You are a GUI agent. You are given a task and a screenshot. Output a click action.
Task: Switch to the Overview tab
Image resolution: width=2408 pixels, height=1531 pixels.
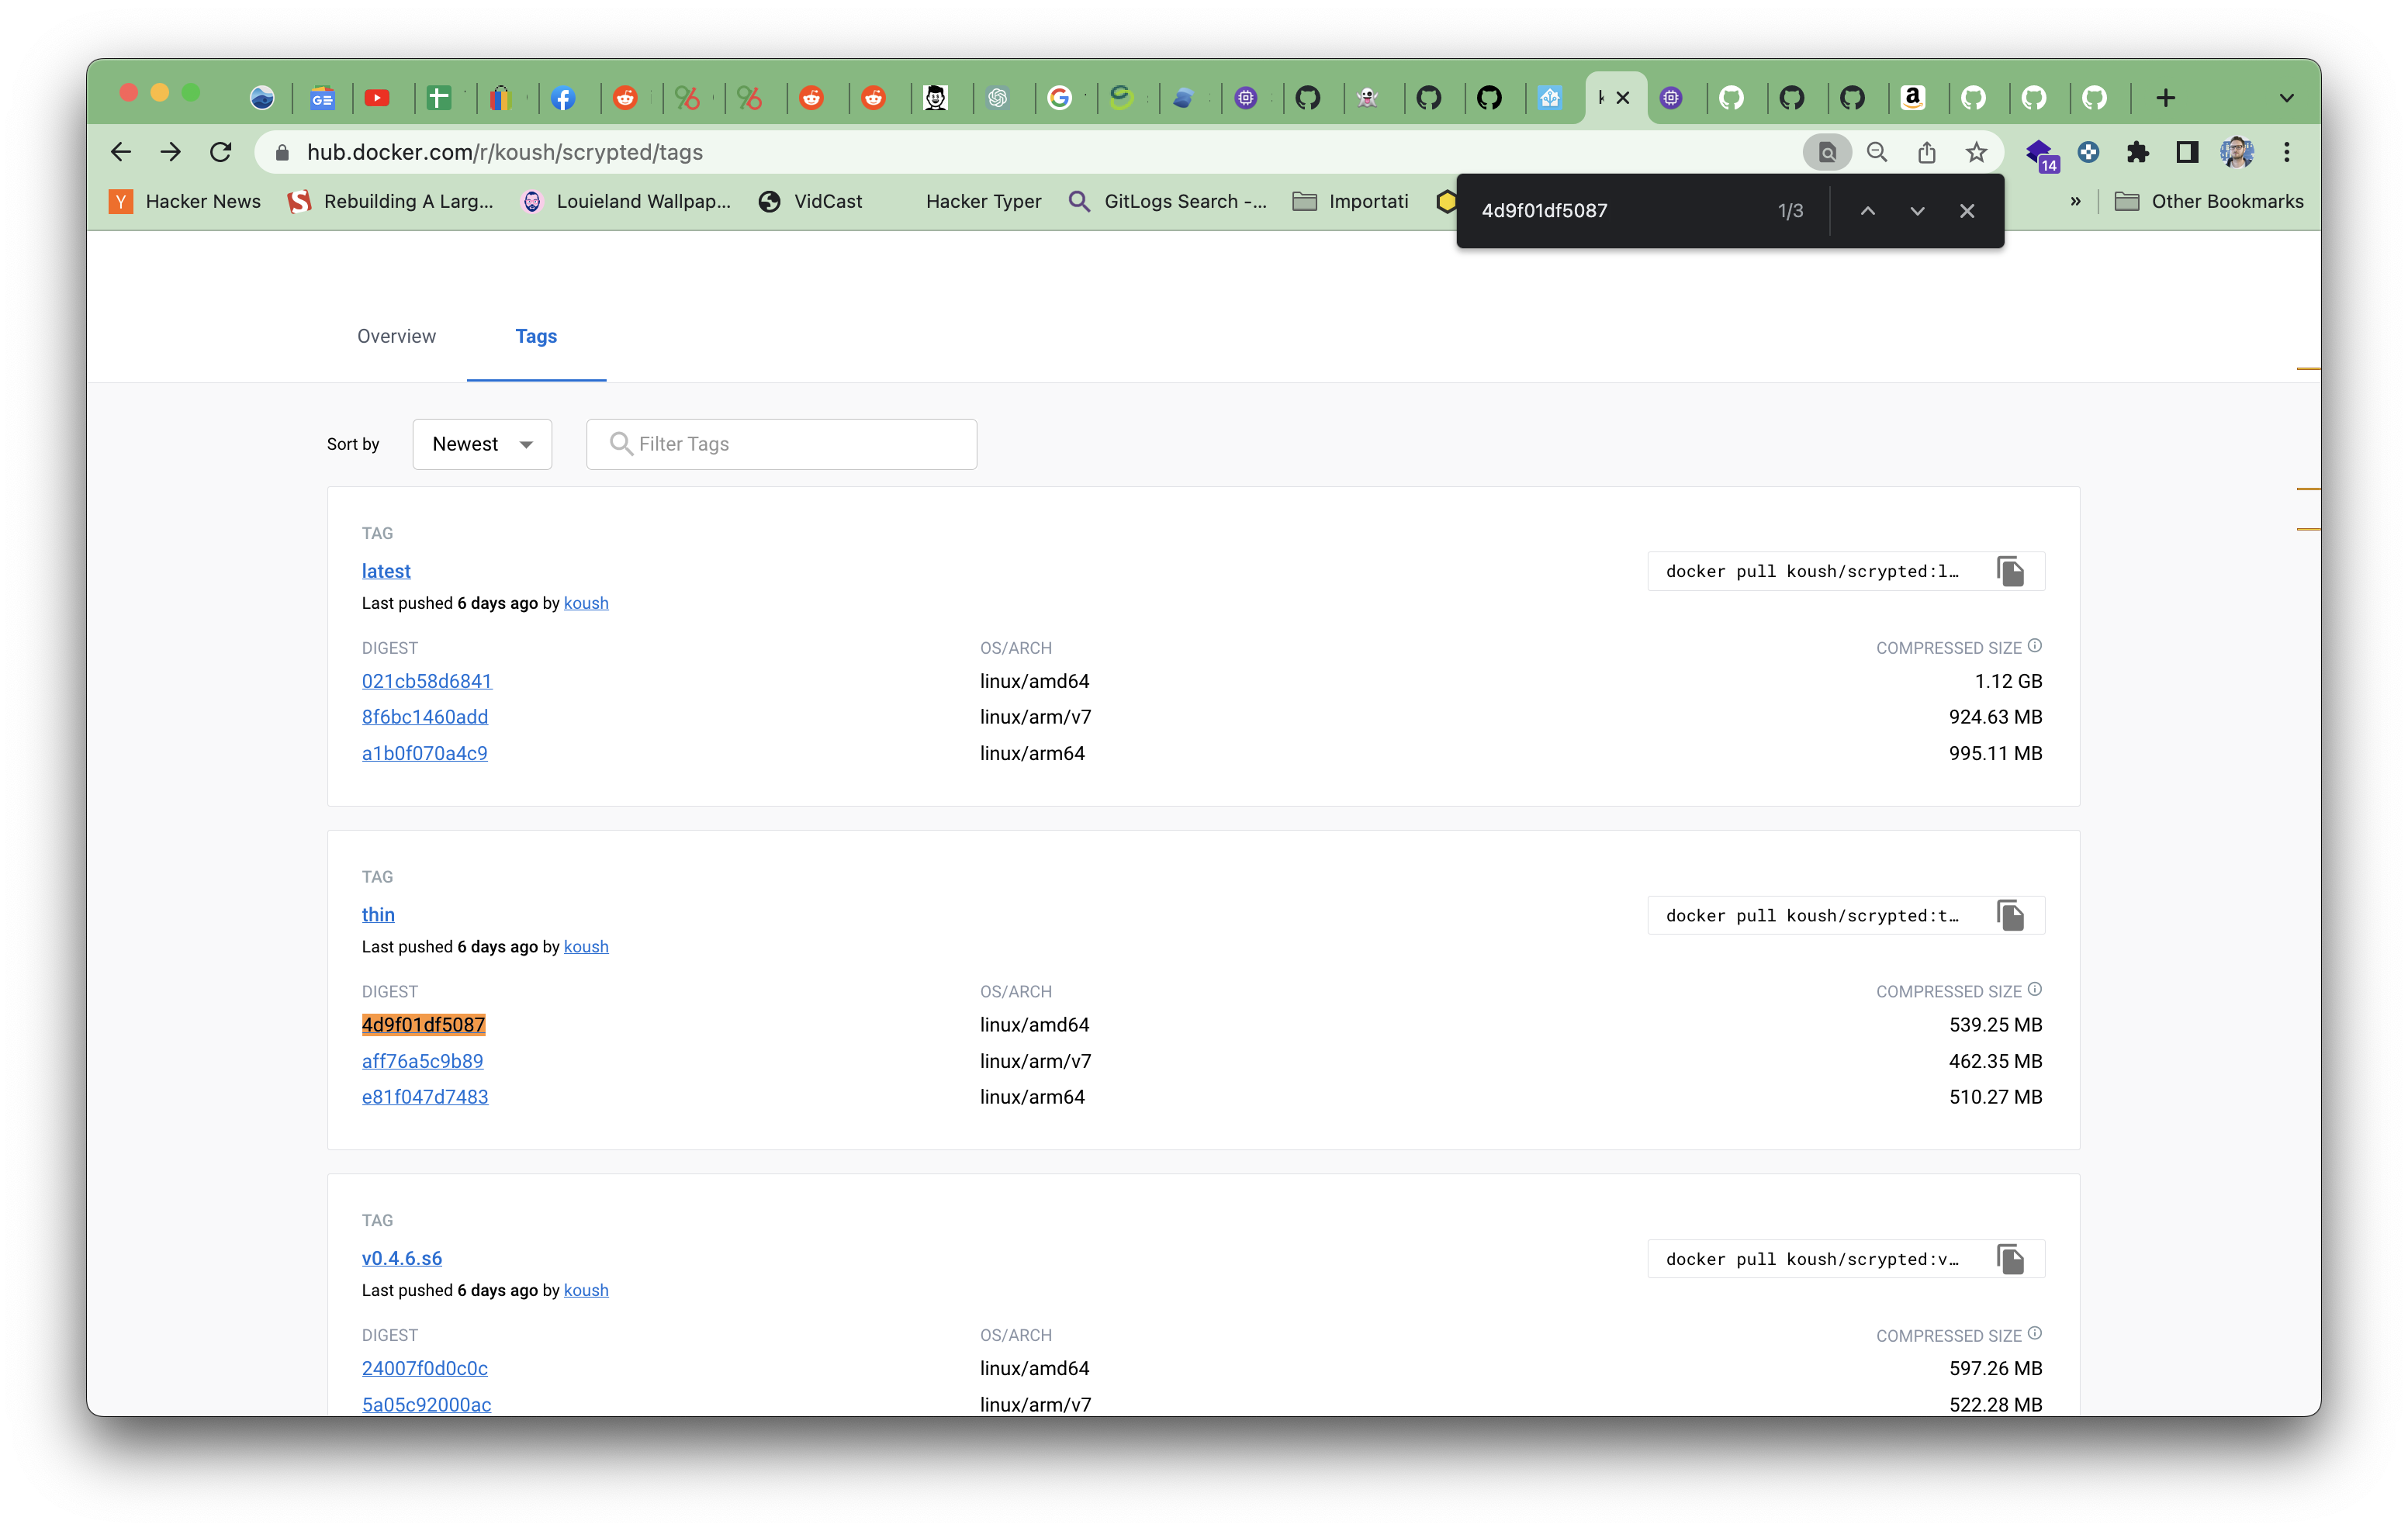(396, 336)
